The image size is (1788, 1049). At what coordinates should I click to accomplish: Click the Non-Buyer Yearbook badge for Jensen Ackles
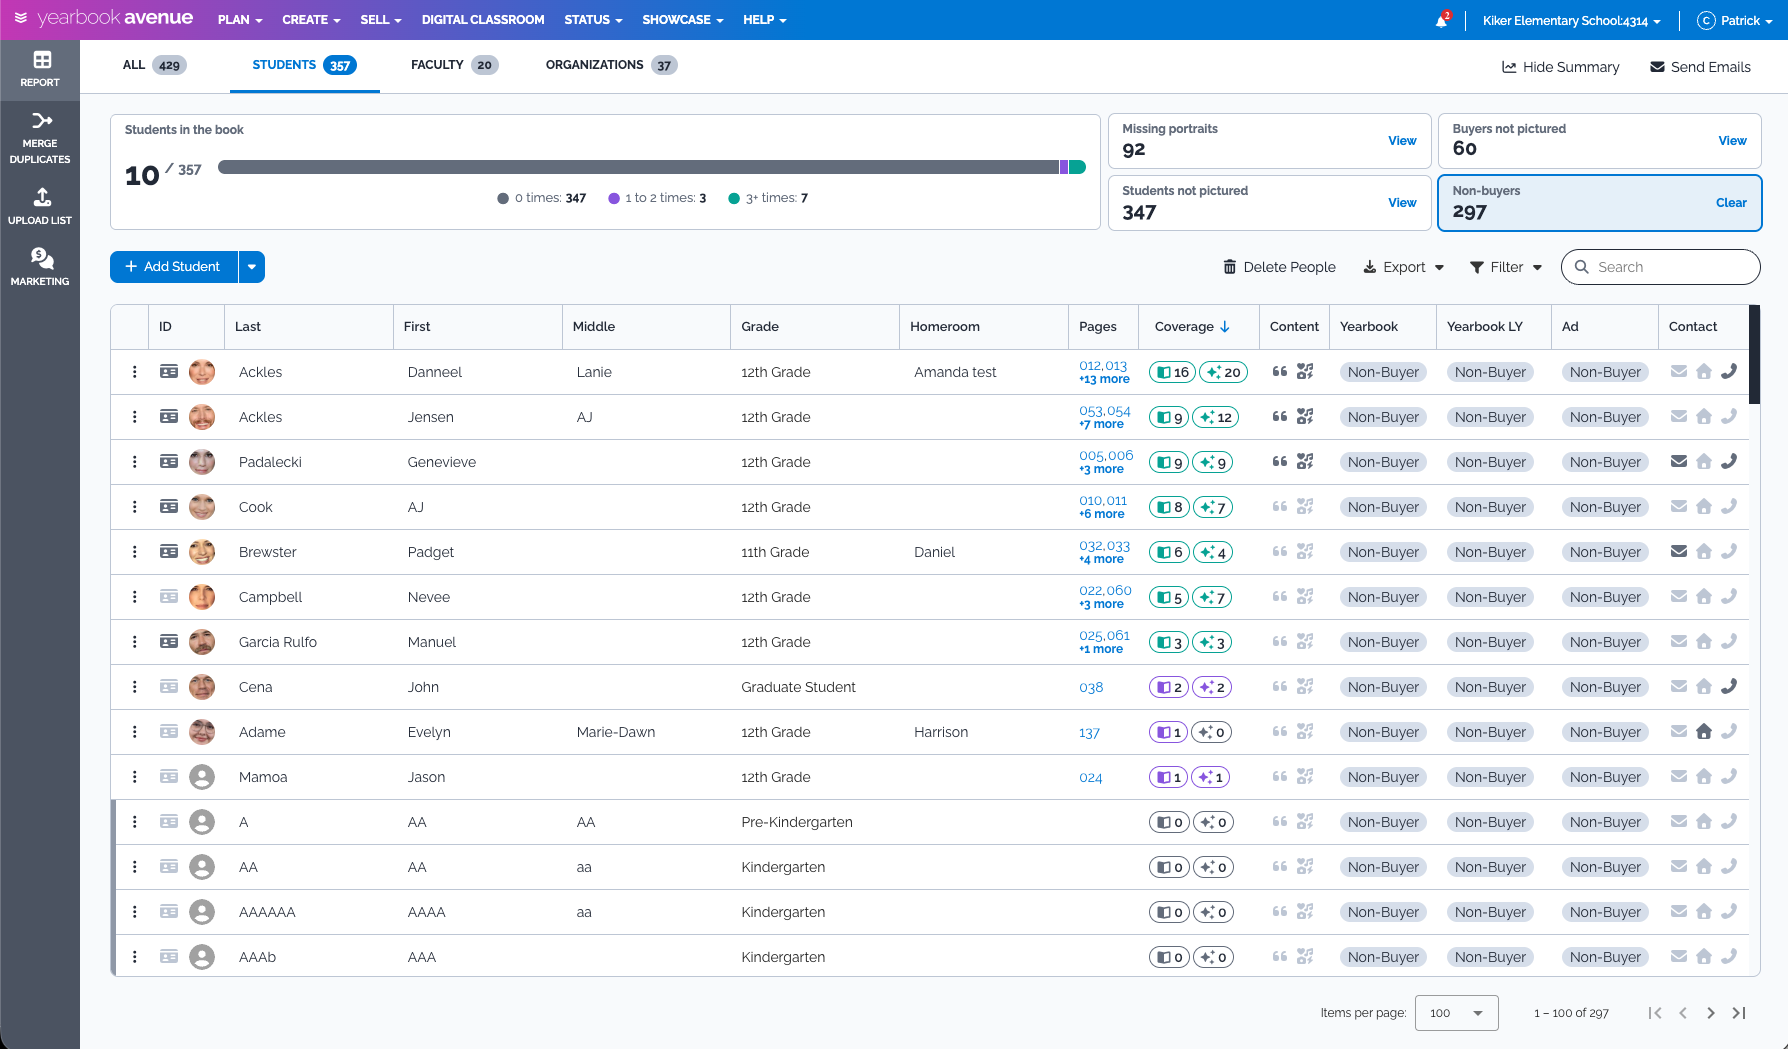(x=1383, y=417)
